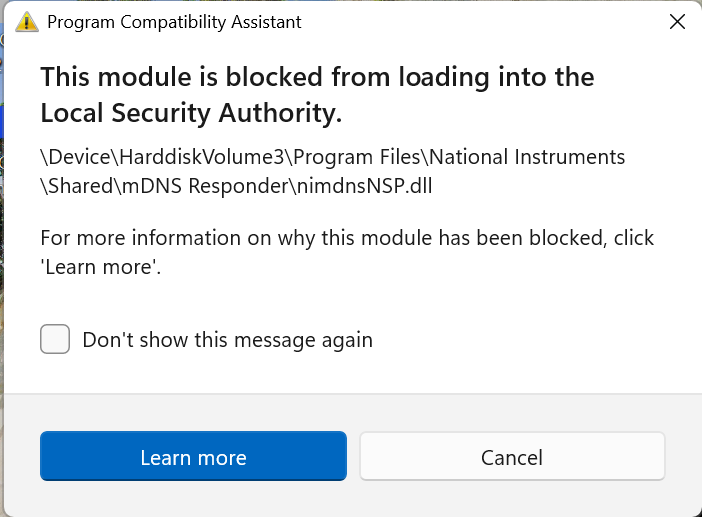Click the "For more information" sentence

347,238
